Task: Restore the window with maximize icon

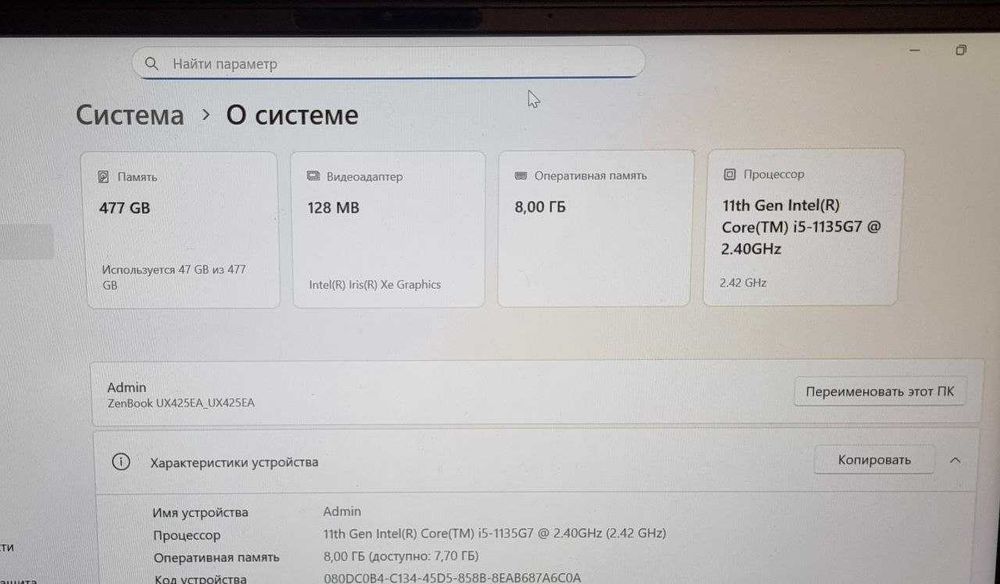Action: pos(960,50)
